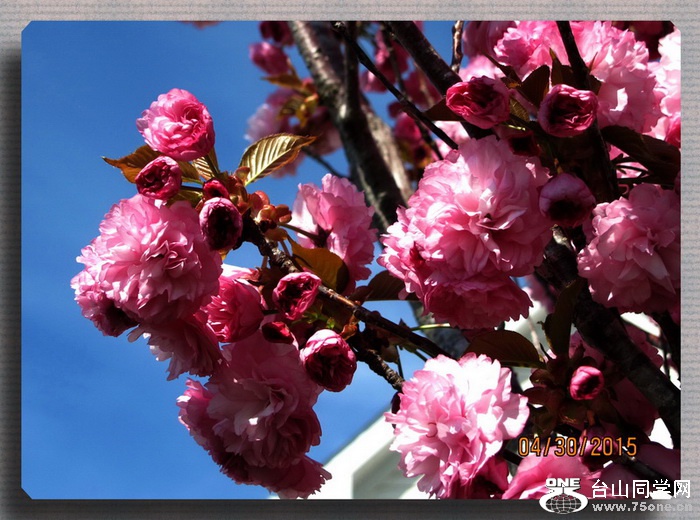Click the 台山同学网 watermark text
700x520 pixels.
click(x=640, y=488)
